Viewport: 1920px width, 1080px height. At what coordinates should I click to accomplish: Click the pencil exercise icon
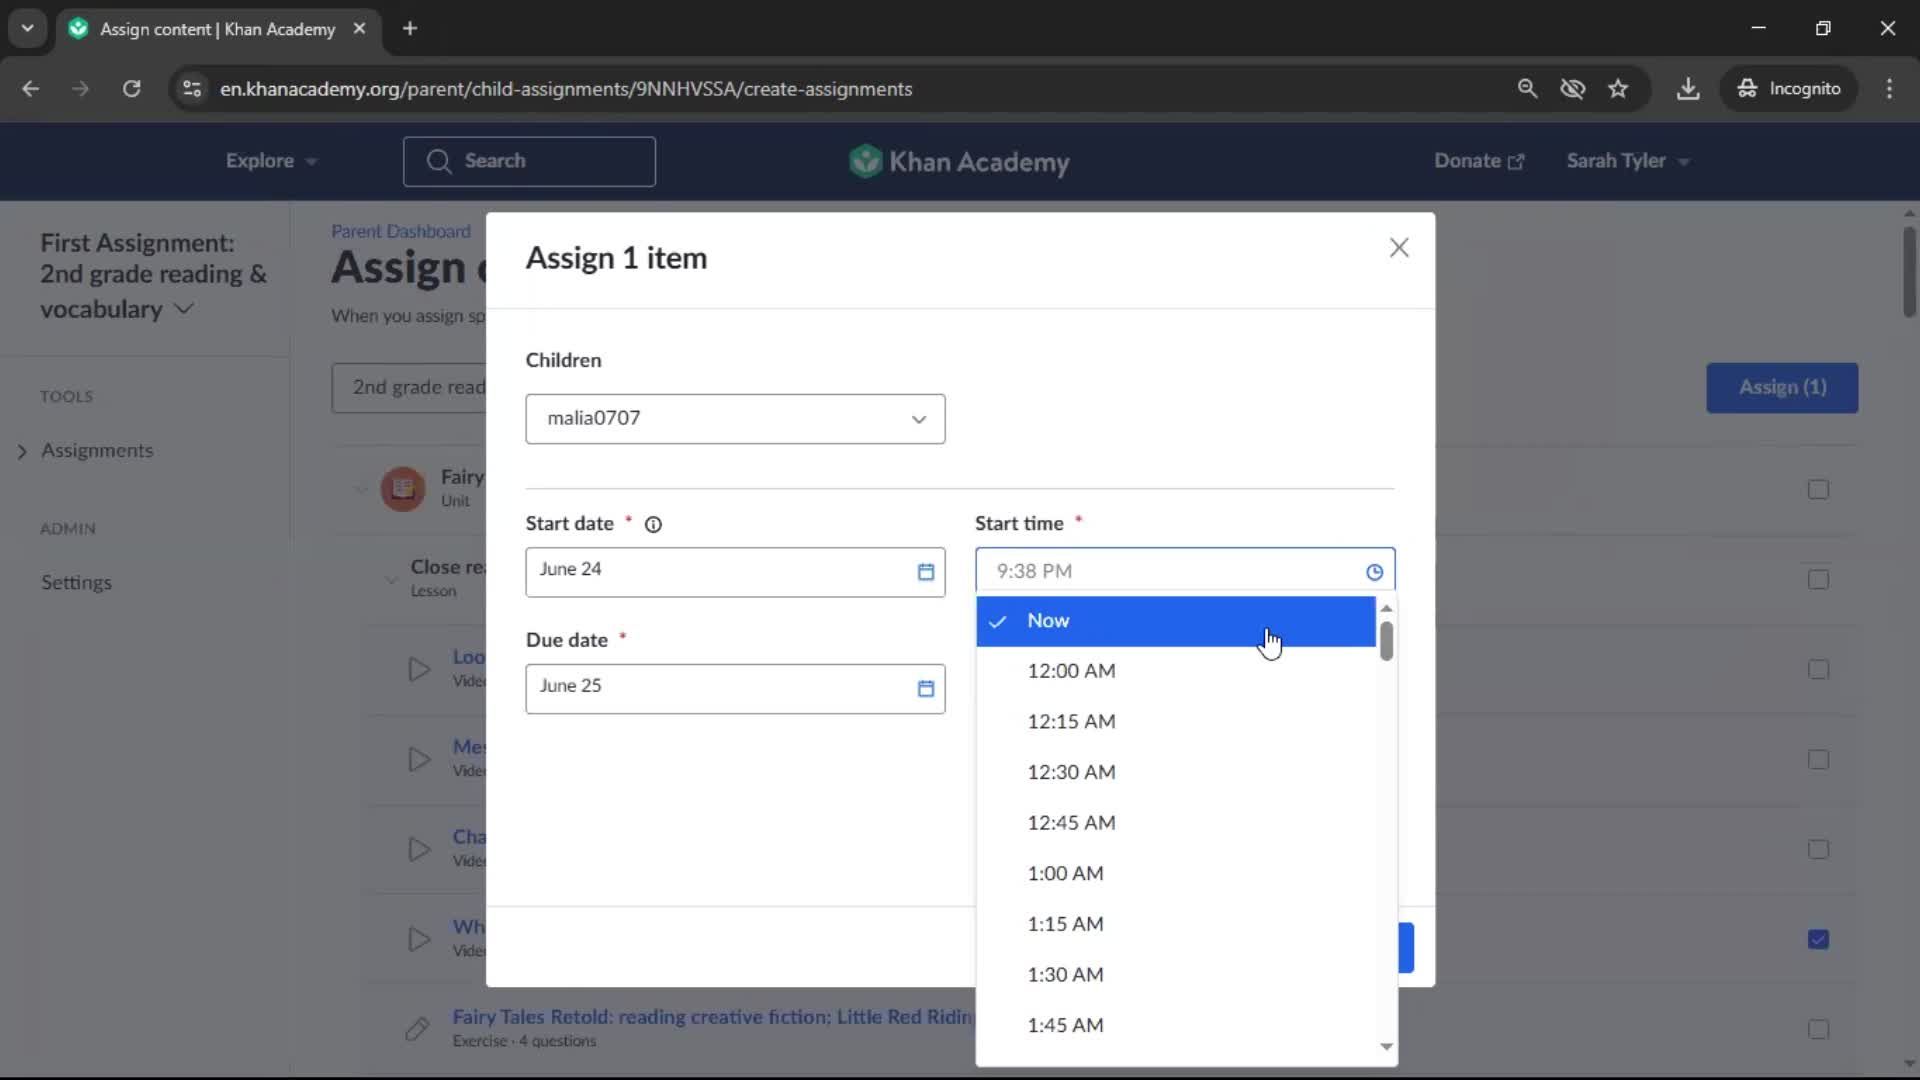click(x=418, y=1029)
